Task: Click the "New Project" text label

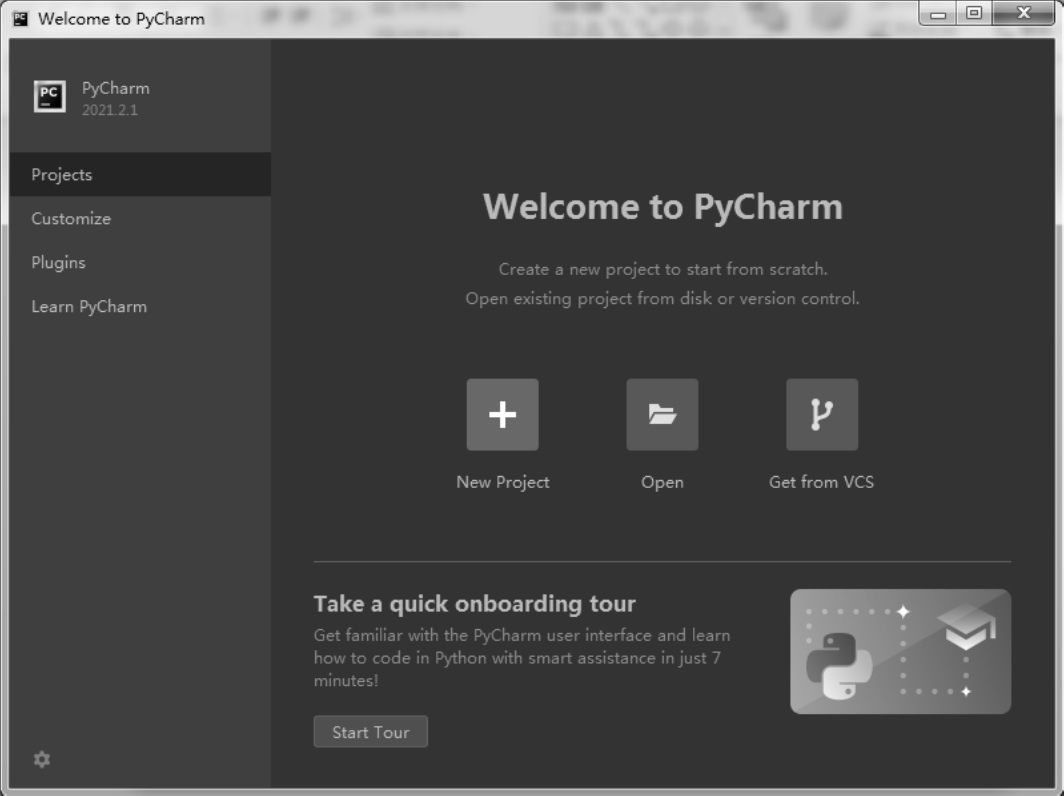Action: click(502, 482)
